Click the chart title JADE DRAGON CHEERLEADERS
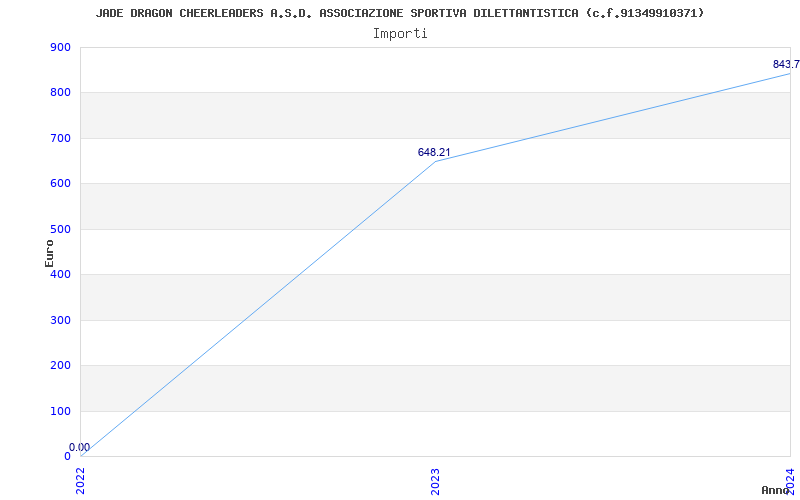The image size is (800, 500). click(x=399, y=13)
